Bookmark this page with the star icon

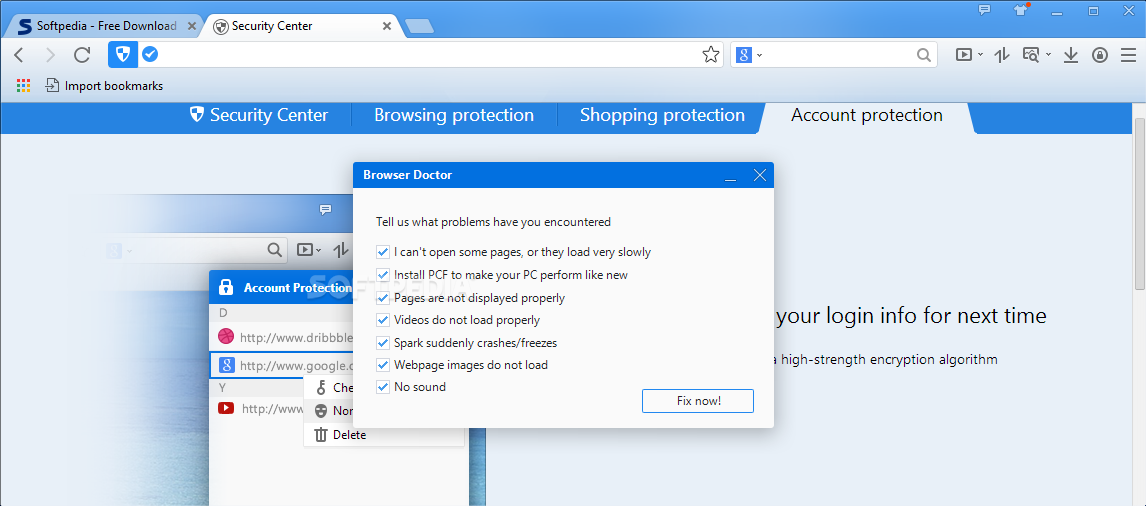pos(710,55)
